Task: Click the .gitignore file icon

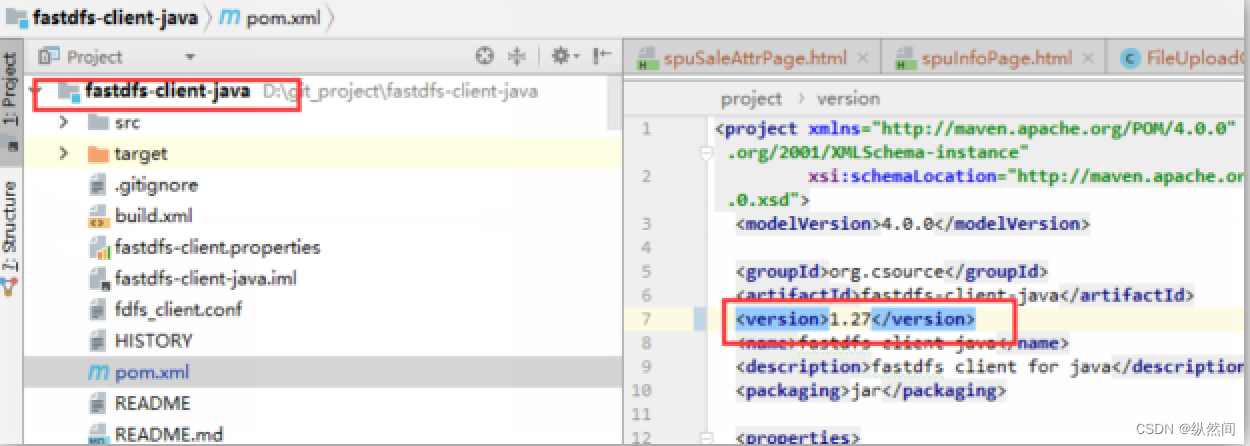Action: tap(98, 185)
